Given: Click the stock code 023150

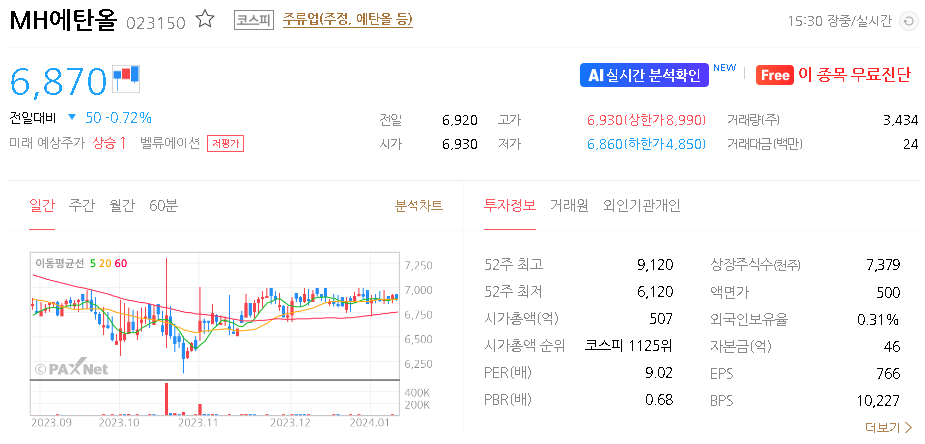Looking at the screenshot, I should 156,23.
